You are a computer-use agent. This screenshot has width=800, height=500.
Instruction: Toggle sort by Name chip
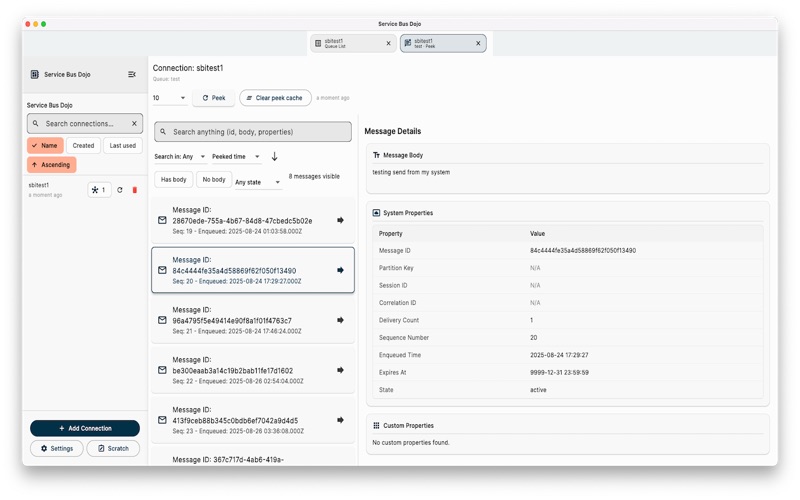tap(45, 145)
